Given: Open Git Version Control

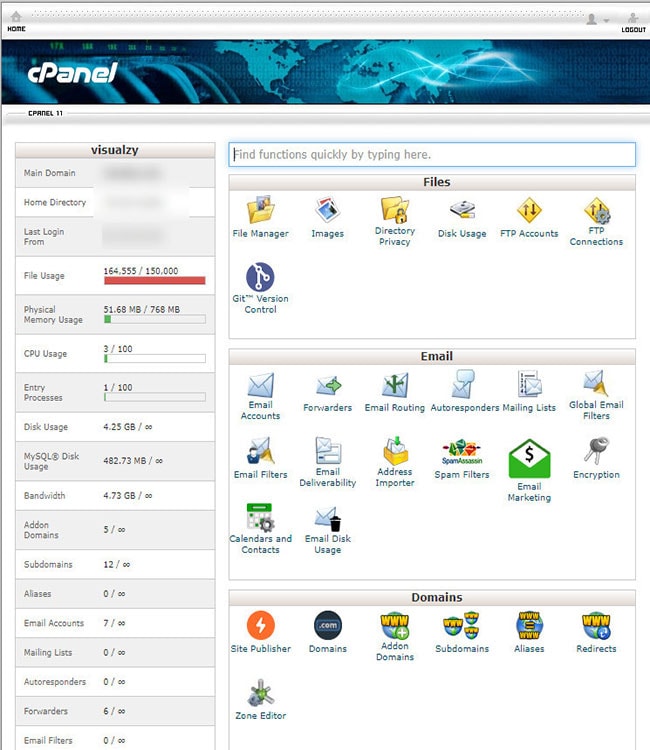Looking at the screenshot, I should point(260,276).
